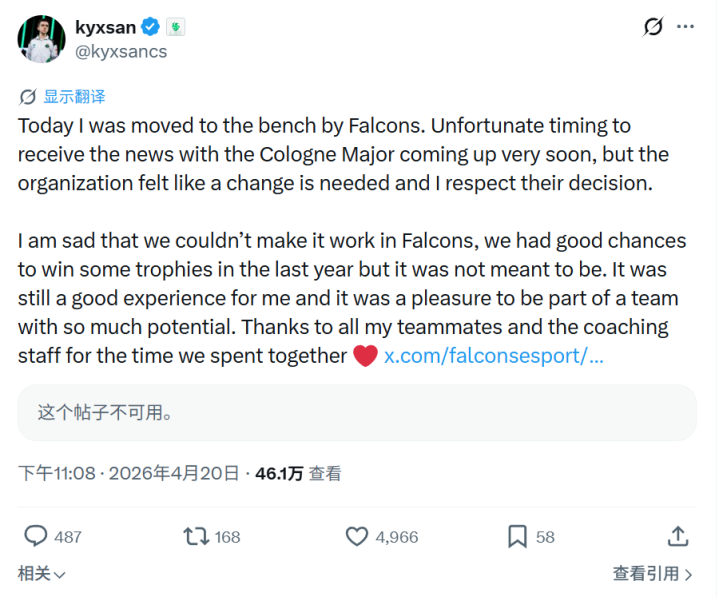Click the @kyxsancs handle
The height and width of the screenshot is (597, 719).
121,51
